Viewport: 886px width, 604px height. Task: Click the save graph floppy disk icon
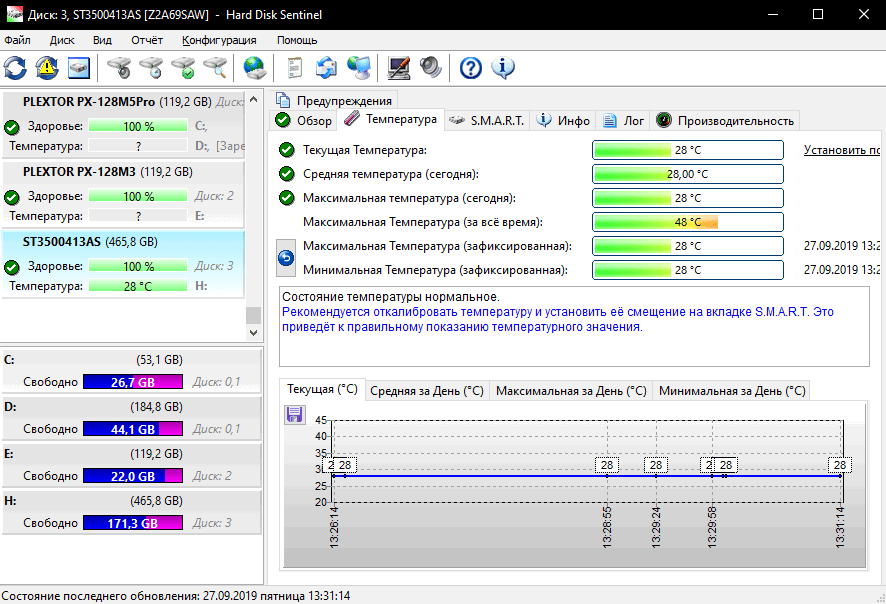(x=294, y=415)
